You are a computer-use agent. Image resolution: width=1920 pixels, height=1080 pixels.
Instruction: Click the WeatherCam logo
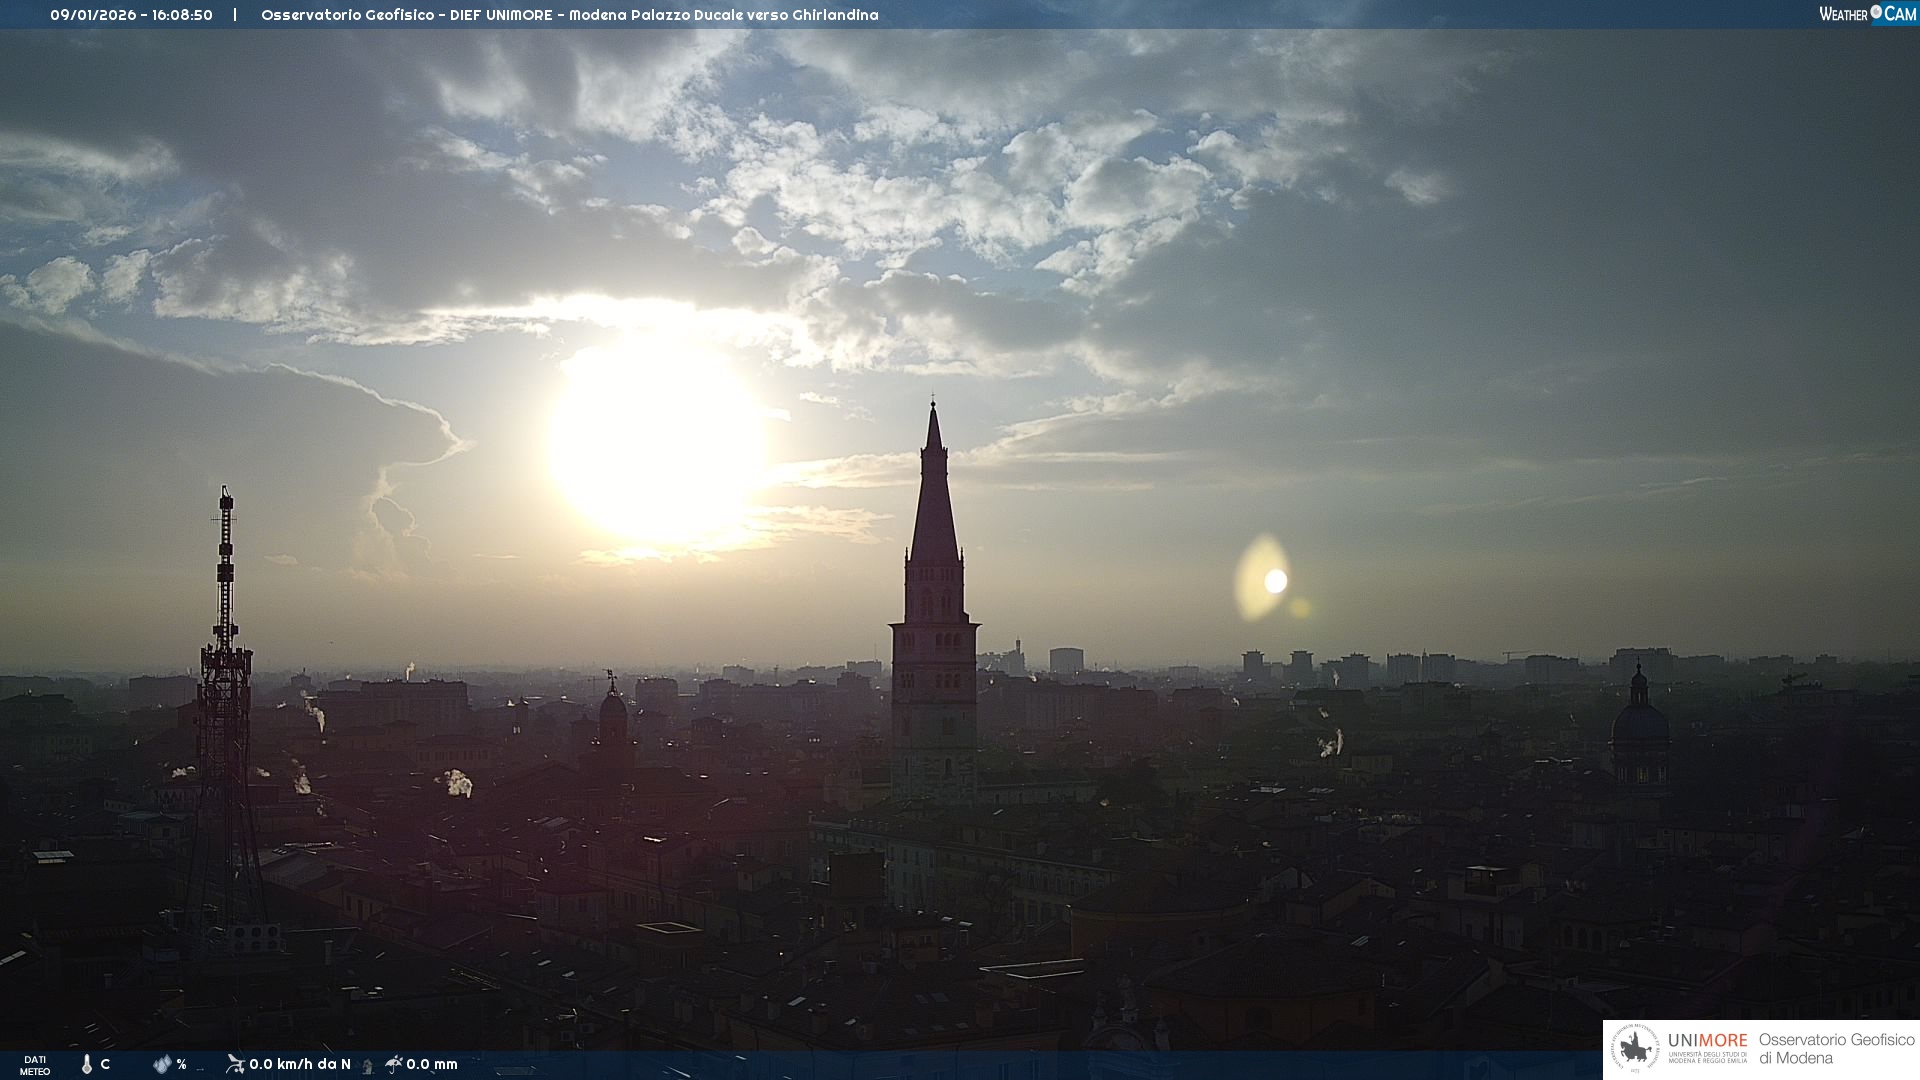tap(1866, 14)
